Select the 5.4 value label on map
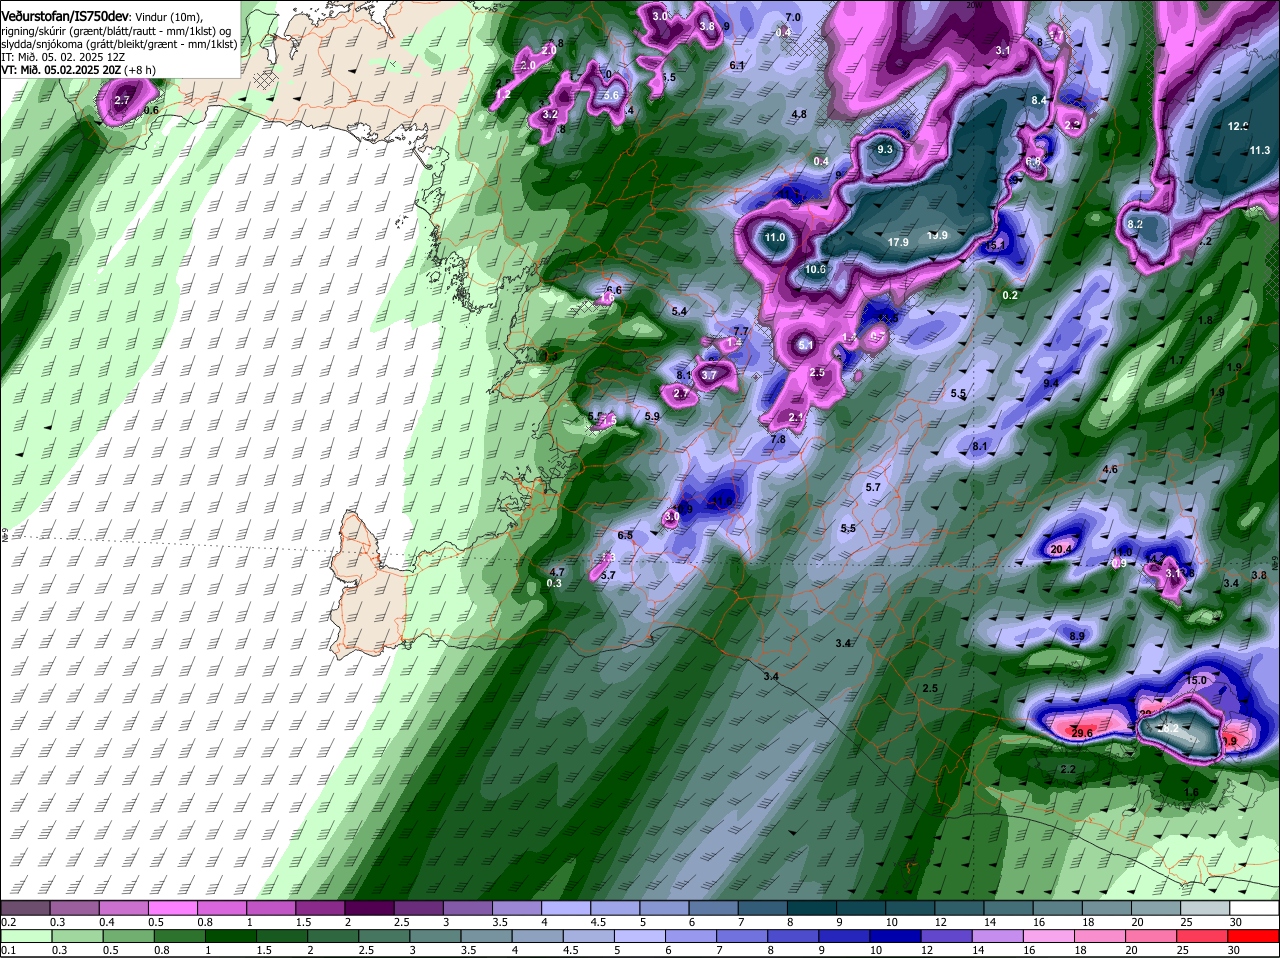The width and height of the screenshot is (1280, 958). pyautogui.click(x=679, y=312)
